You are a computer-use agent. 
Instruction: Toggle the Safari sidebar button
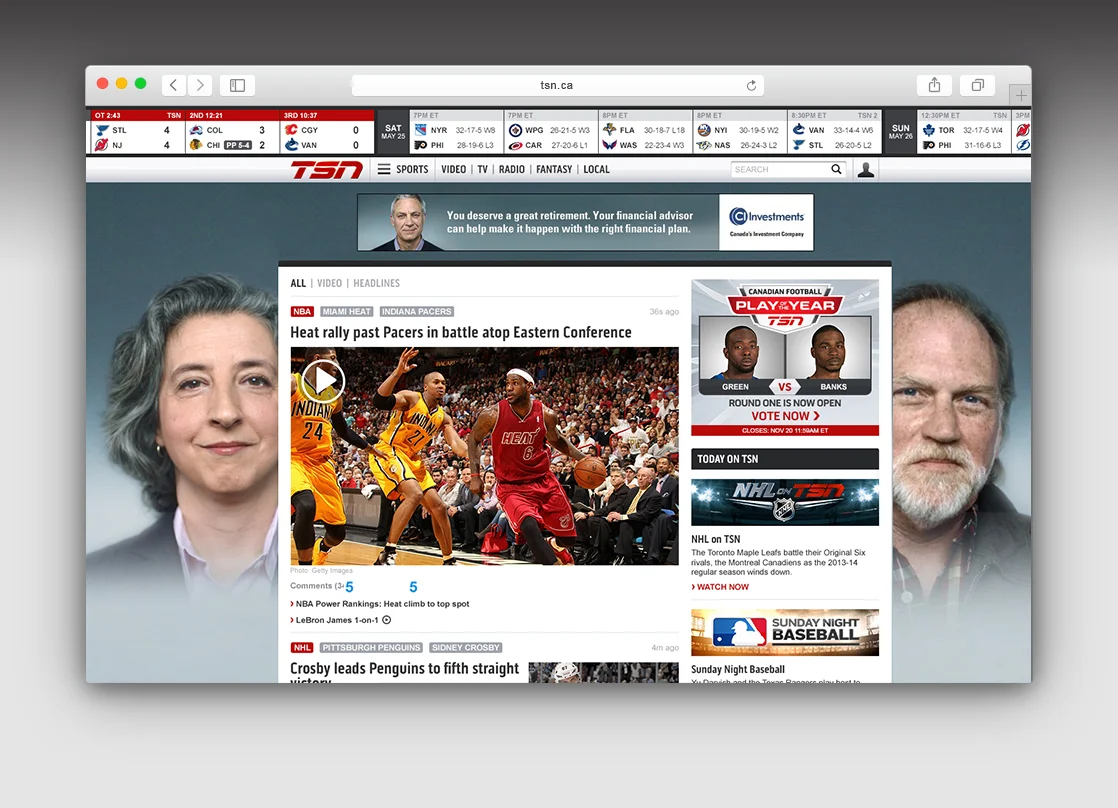click(237, 86)
